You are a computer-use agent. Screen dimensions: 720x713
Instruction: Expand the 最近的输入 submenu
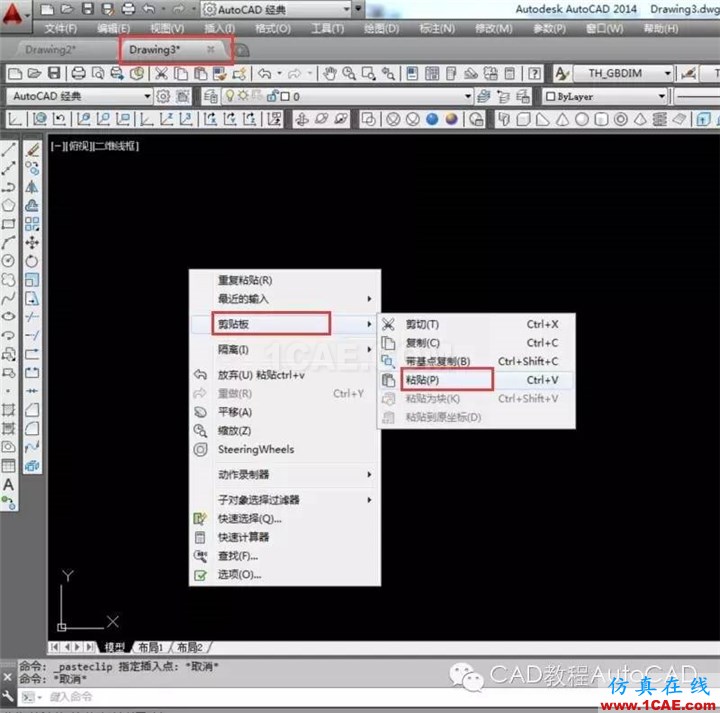(x=285, y=299)
